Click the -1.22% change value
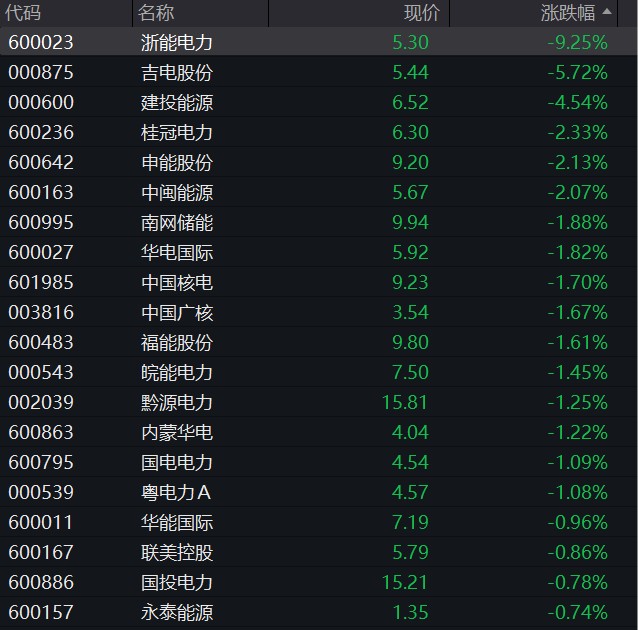 click(x=577, y=432)
